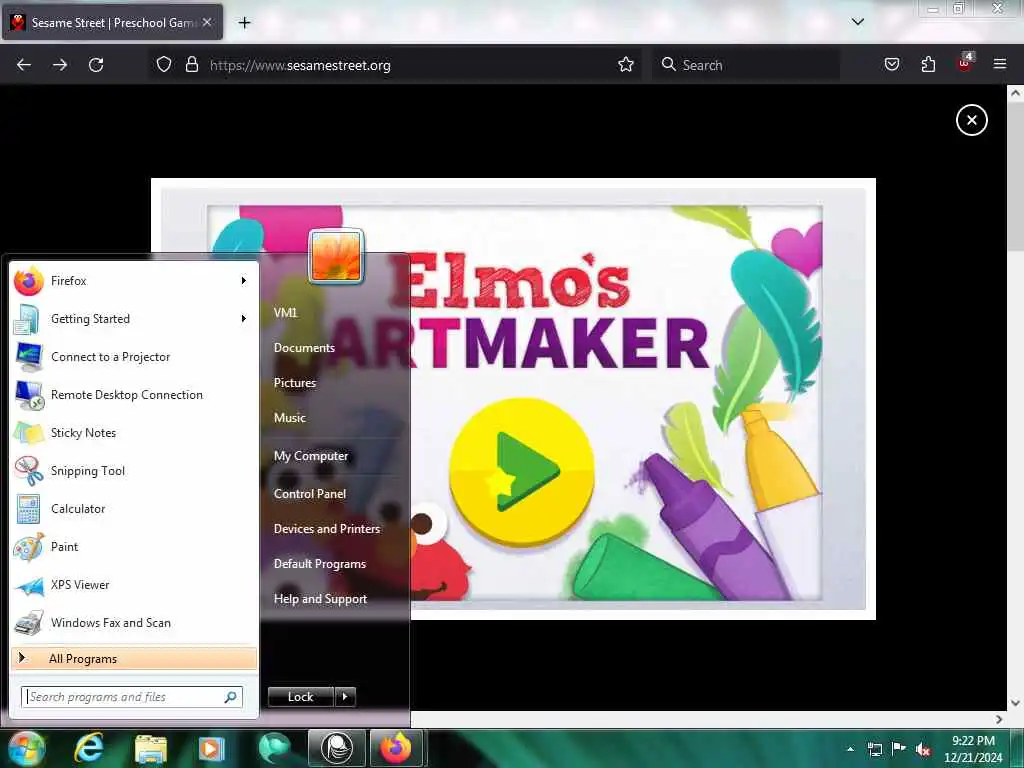Show hidden system tray icons
The image size is (1024, 768).
(850, 749)
